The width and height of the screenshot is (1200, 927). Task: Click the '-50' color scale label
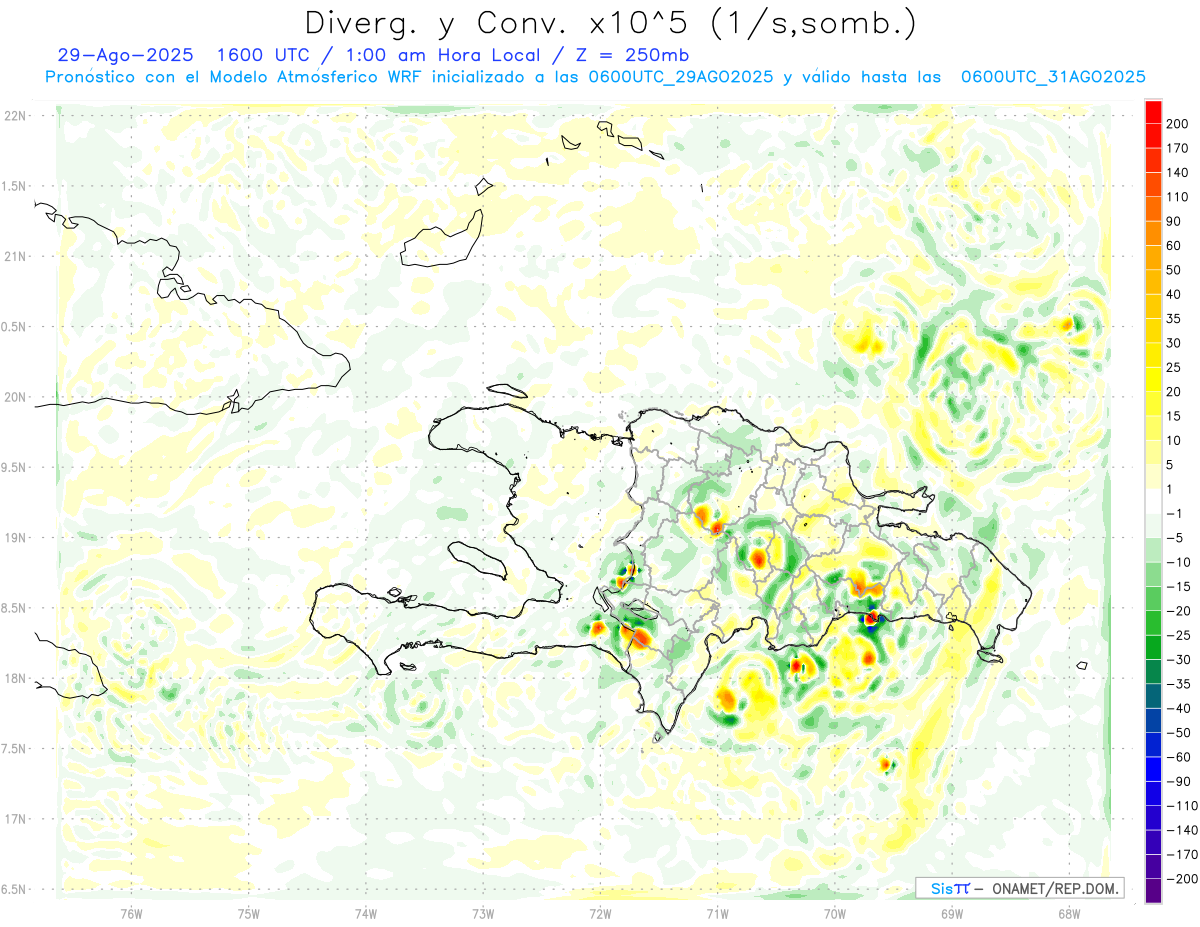point(1178,733)
